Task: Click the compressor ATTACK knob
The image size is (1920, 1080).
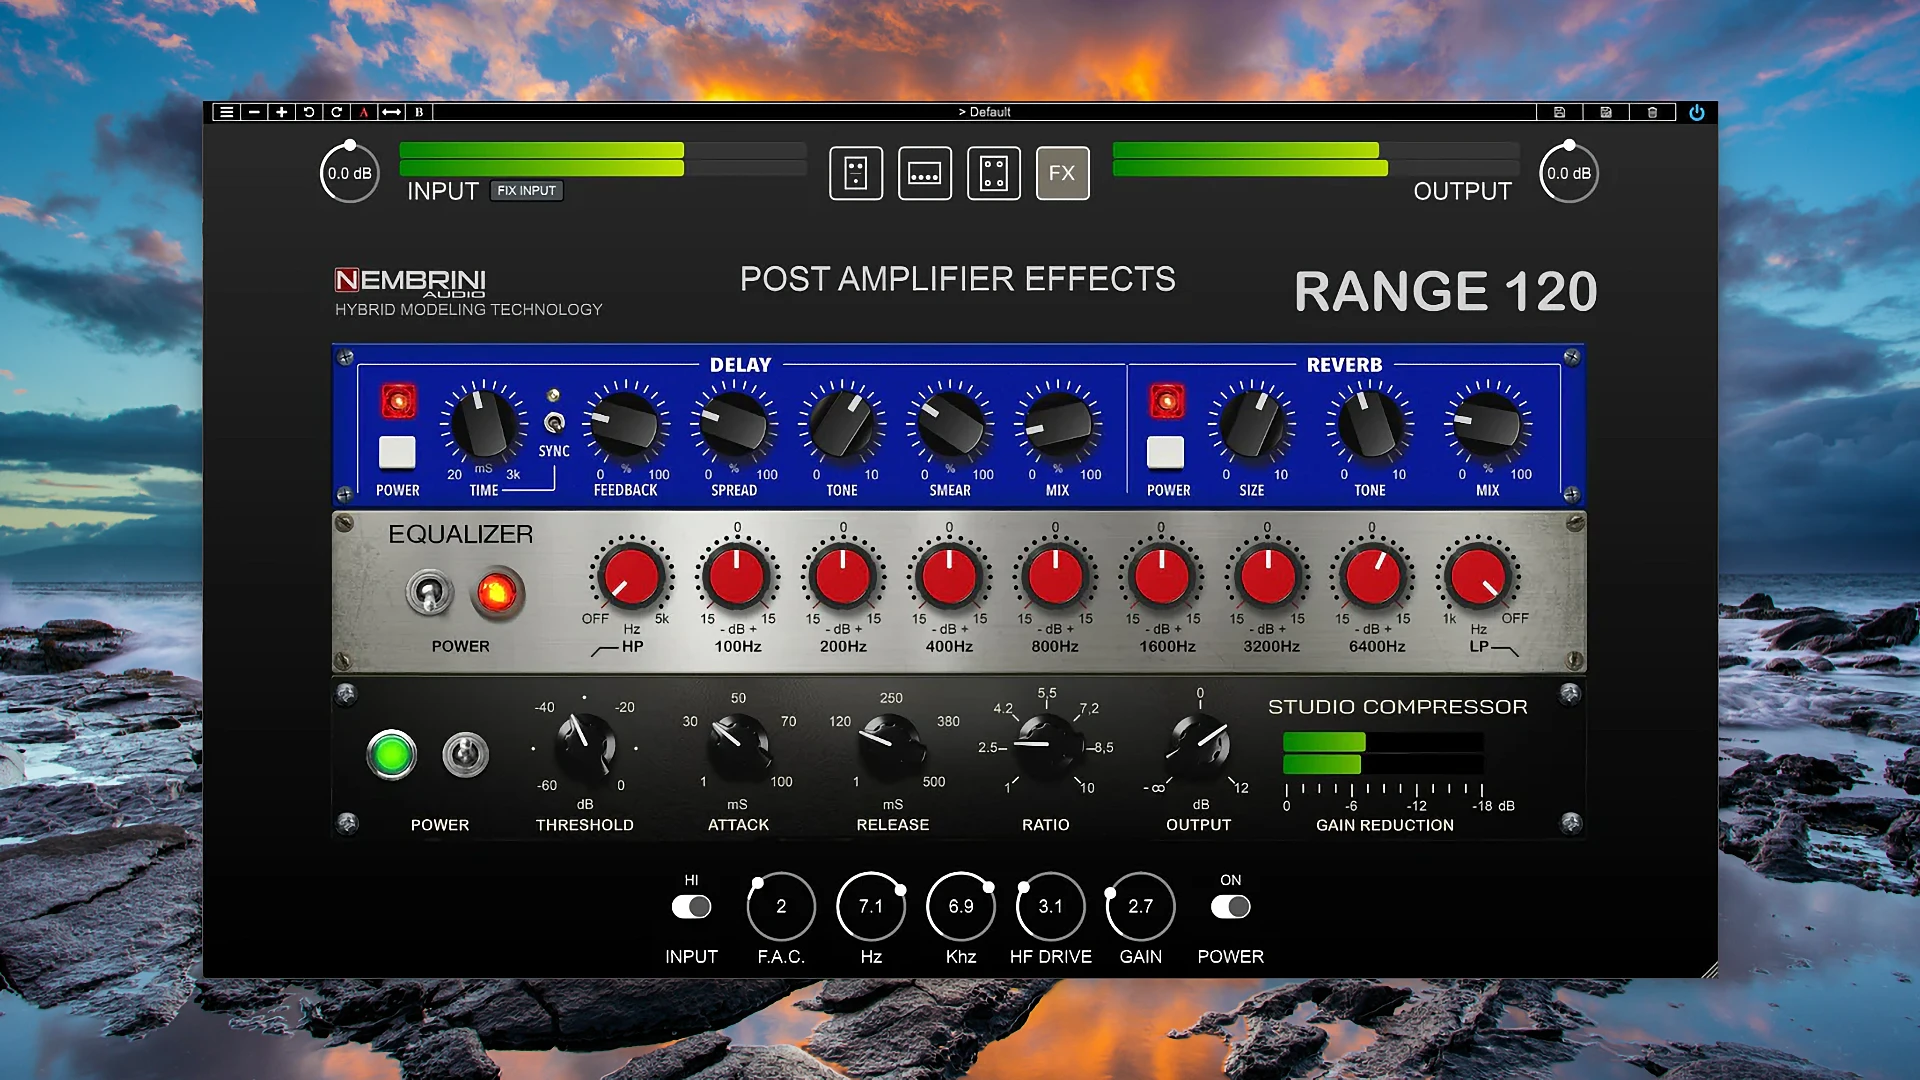Action: (738, 746)
